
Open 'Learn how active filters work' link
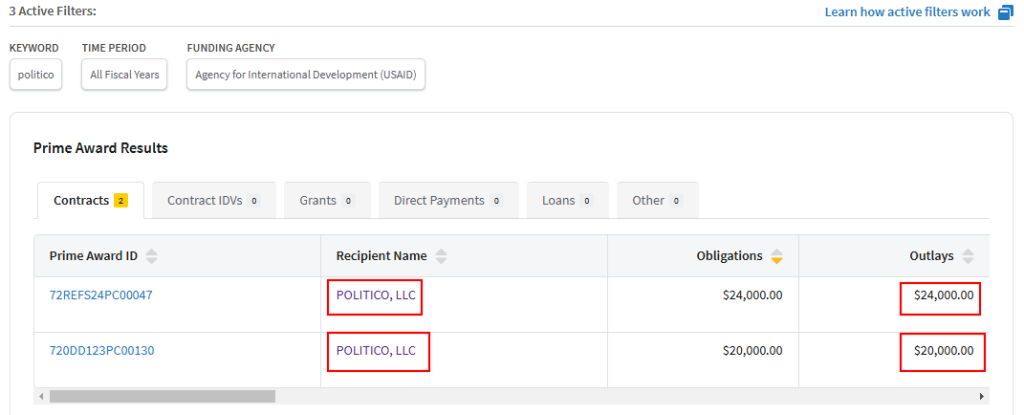pos(907,12)
